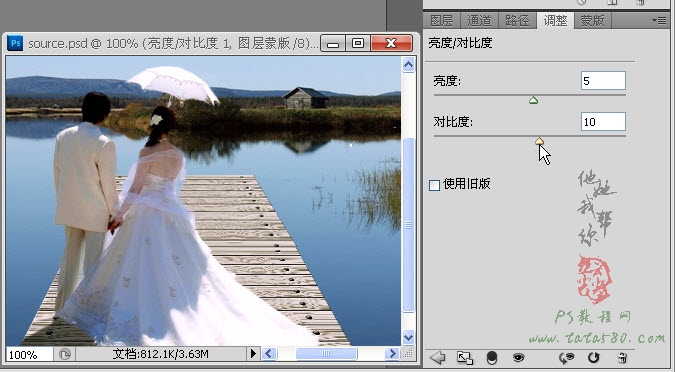Click the status bar preview icon beside the zoom field
The width and height of the screenshot is (675, 372).
(65, 354)
